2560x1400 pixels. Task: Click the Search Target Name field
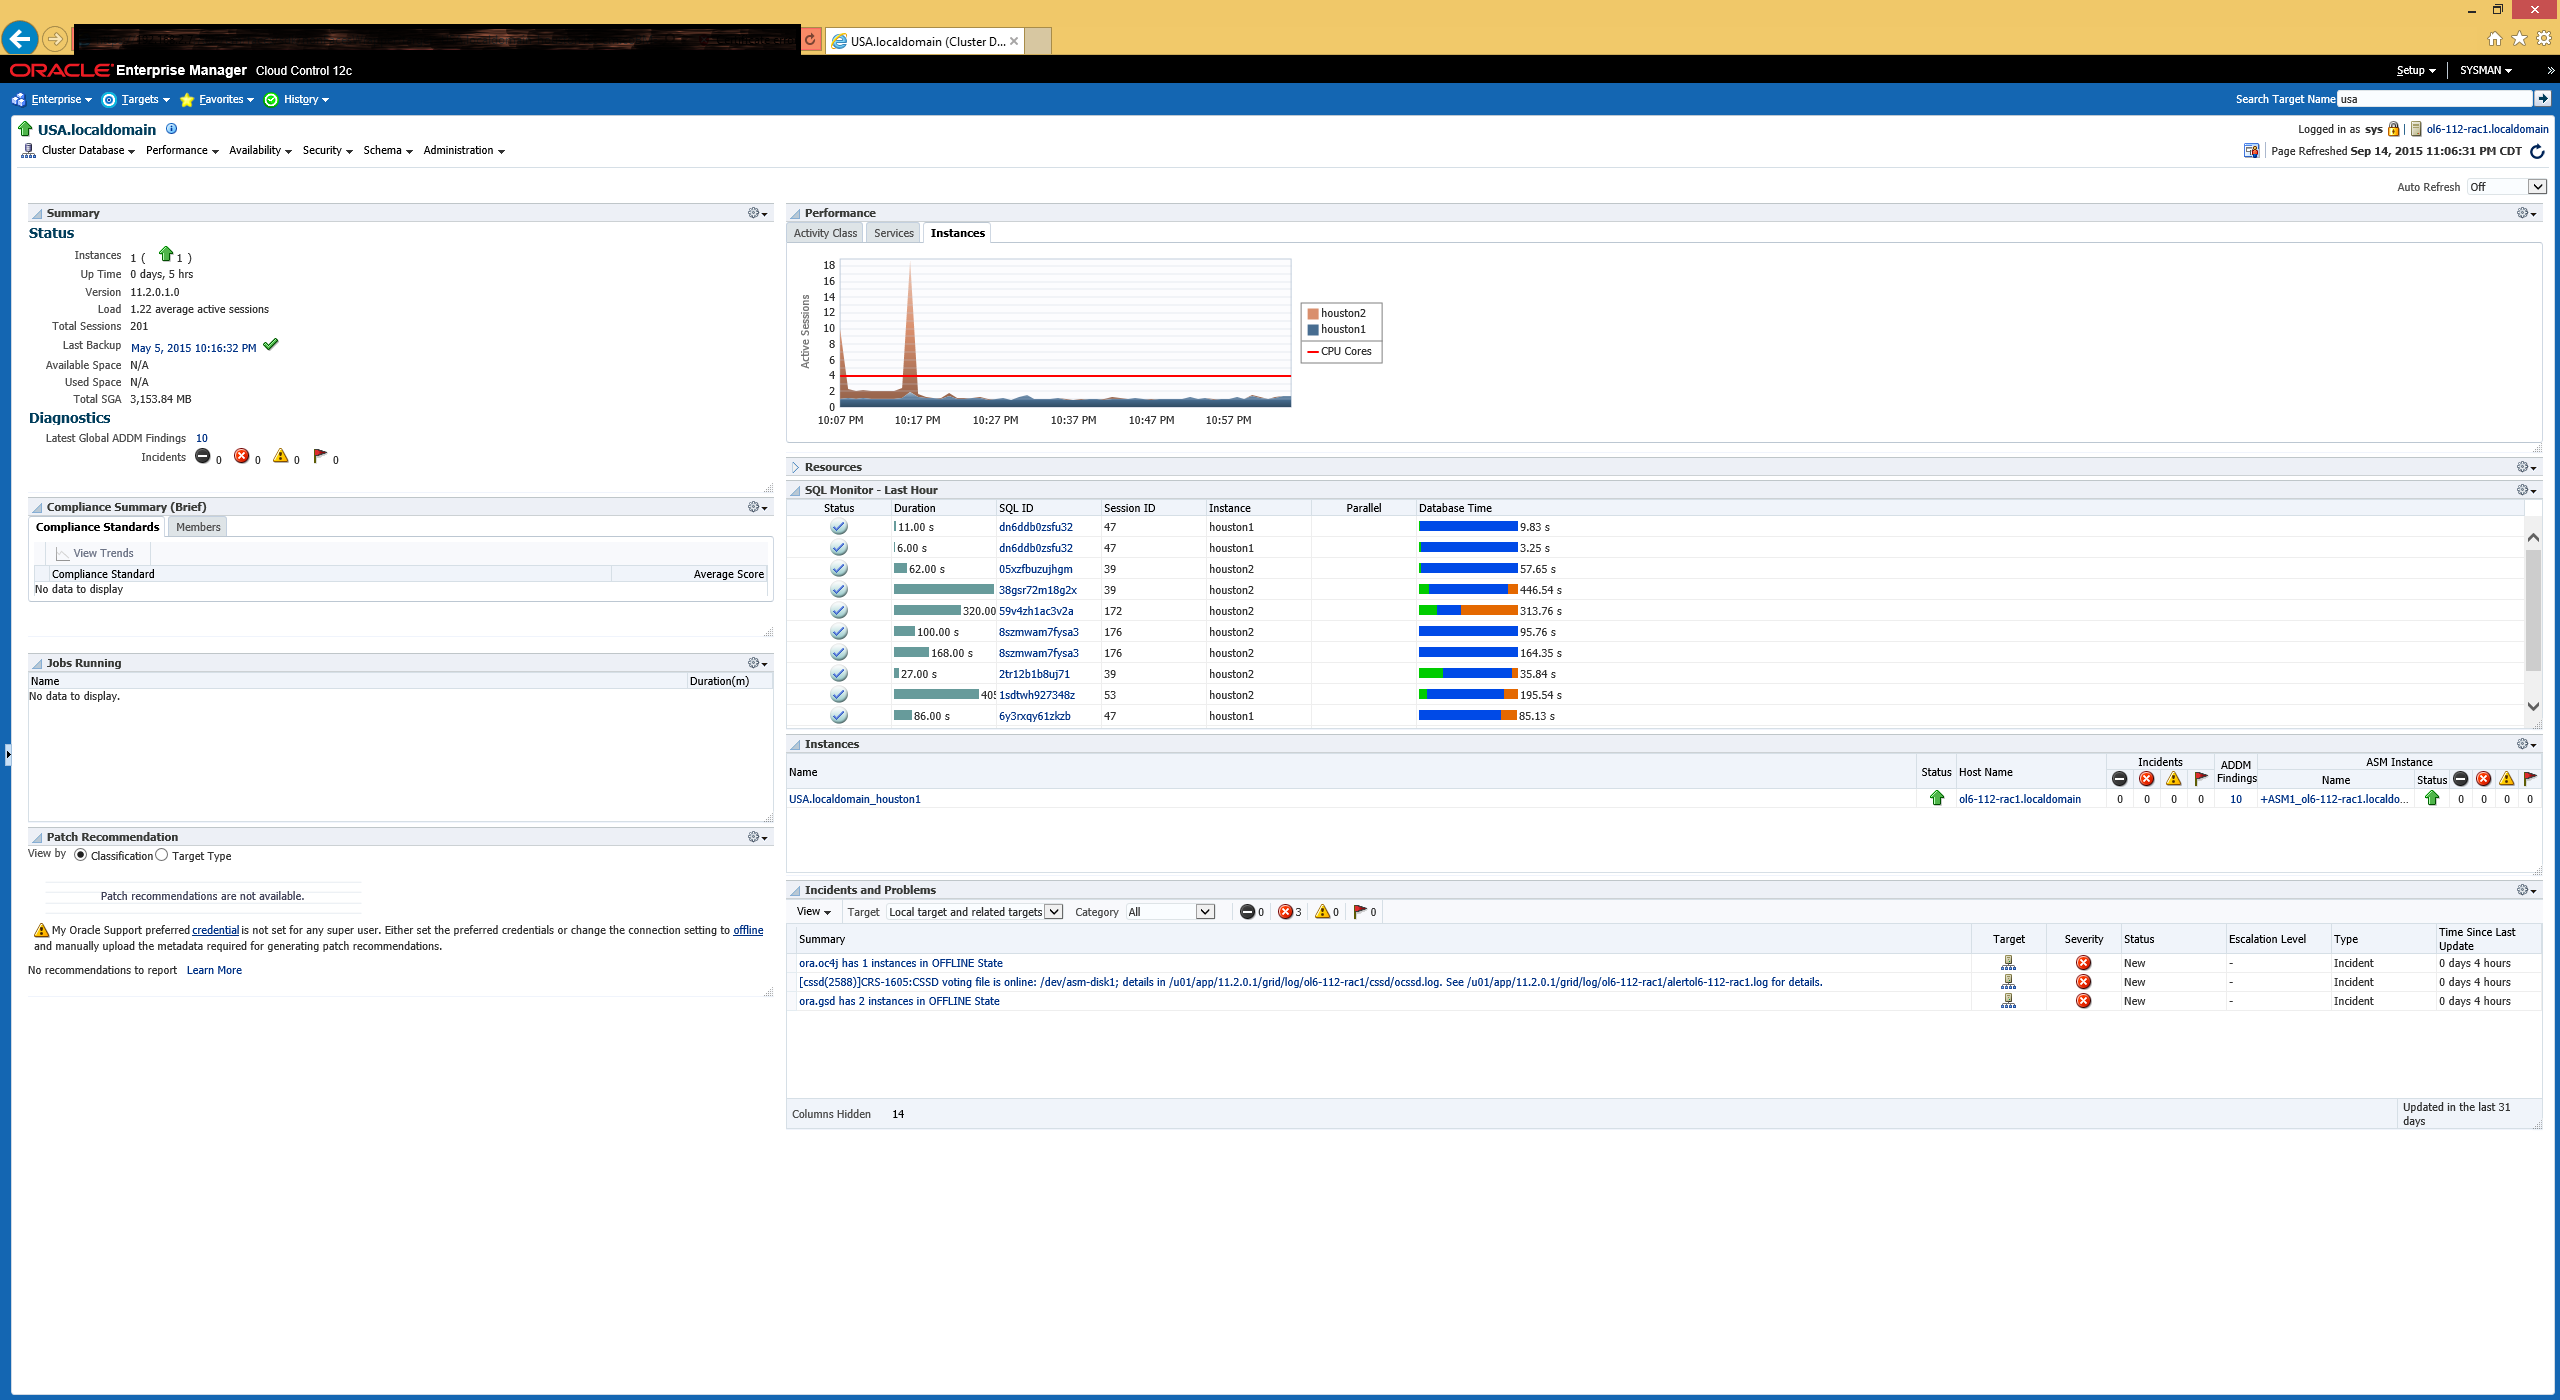coord(2432,99)
